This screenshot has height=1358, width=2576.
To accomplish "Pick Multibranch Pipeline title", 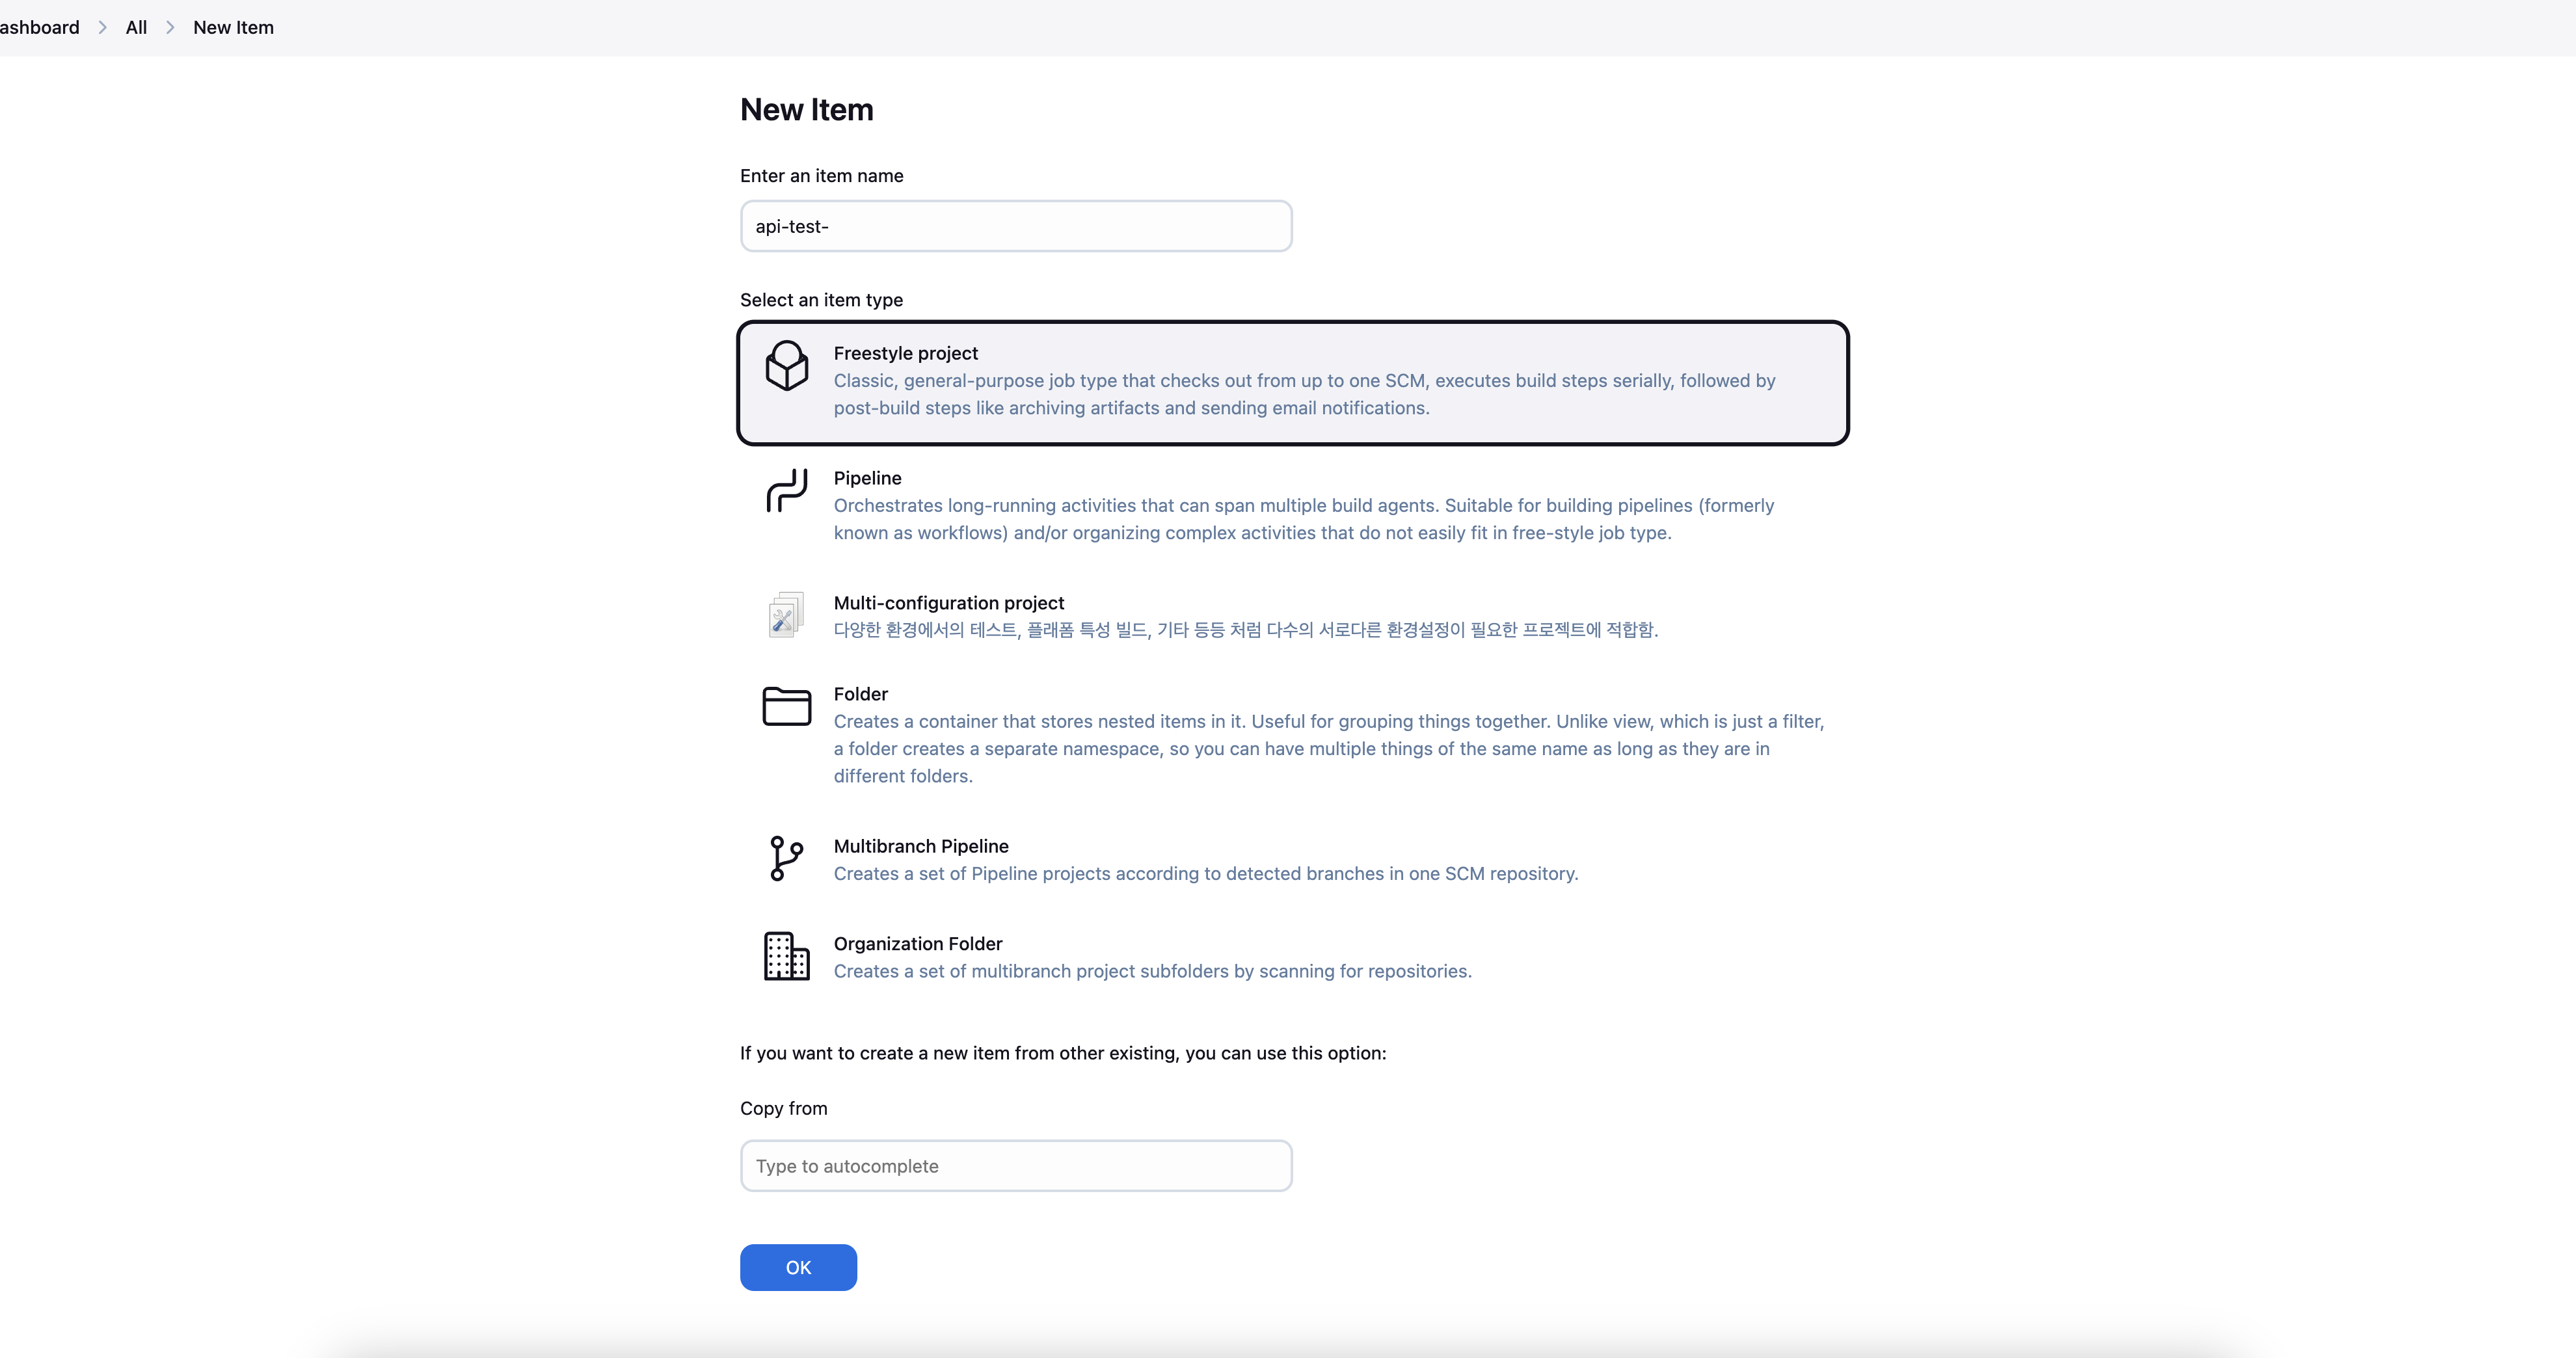I will coord(920,846).
